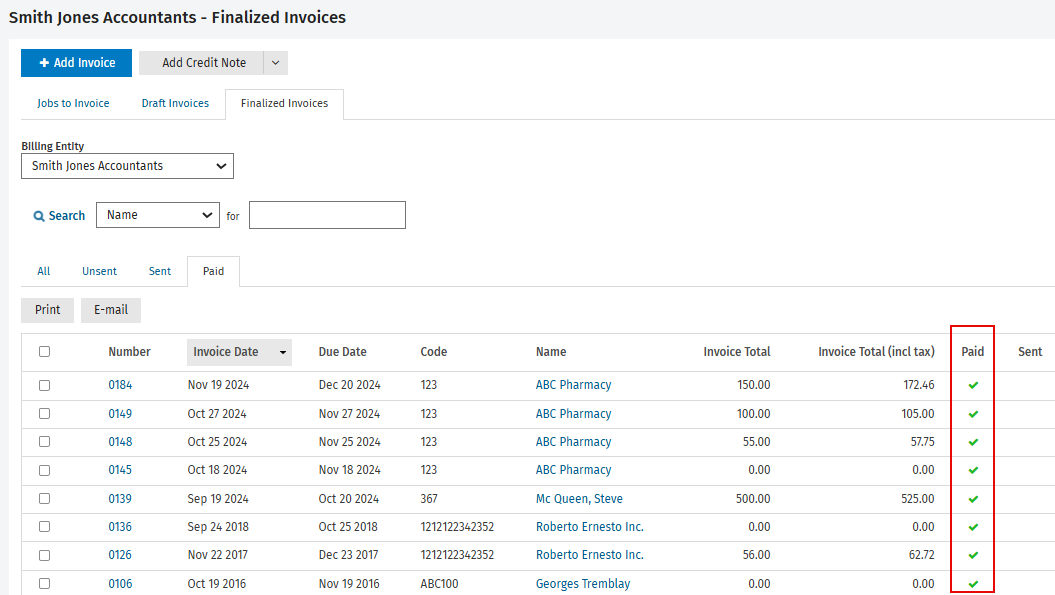Viewport: 1055px width, 595px height.
Task: Check the box for invoice 0136
Action: pyautogui.click(x=44, y=527)
